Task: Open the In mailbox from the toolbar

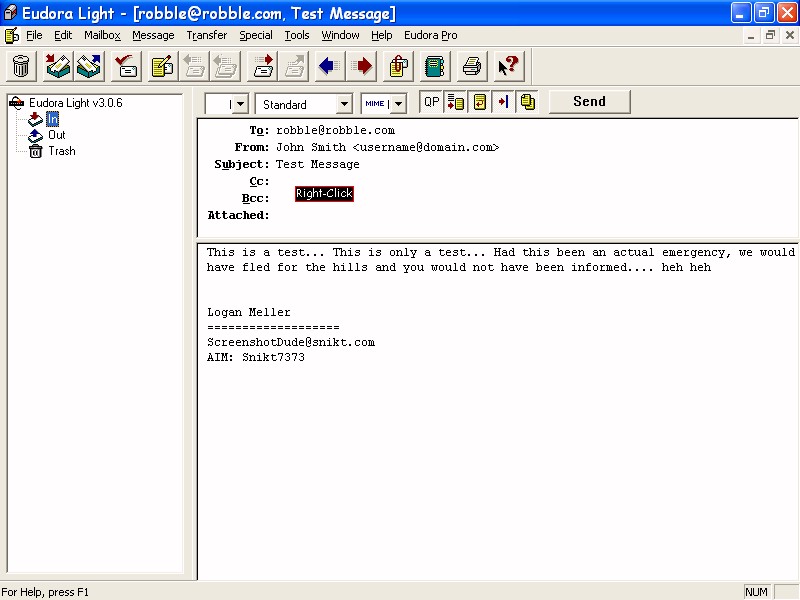Action: [x=58, y=66]
